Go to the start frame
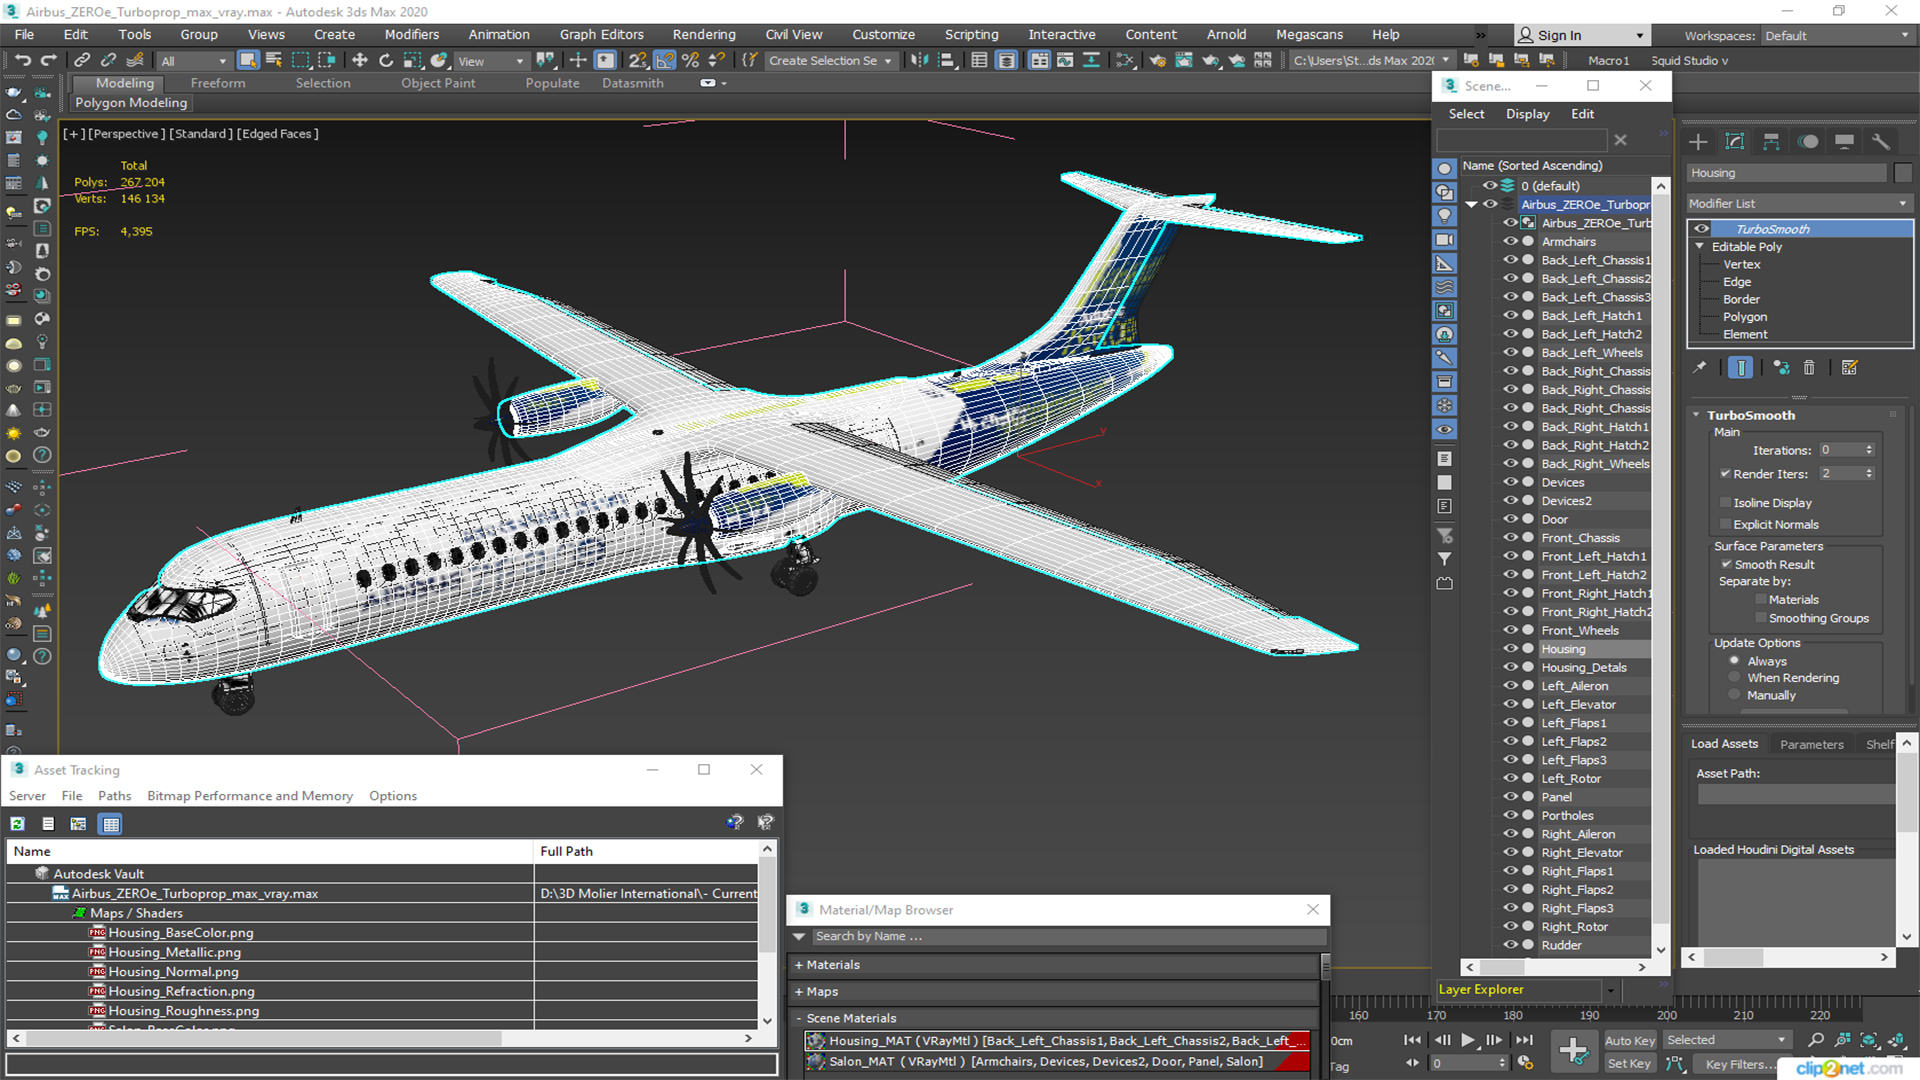1920x1080 pixels. point(1412,1040)
